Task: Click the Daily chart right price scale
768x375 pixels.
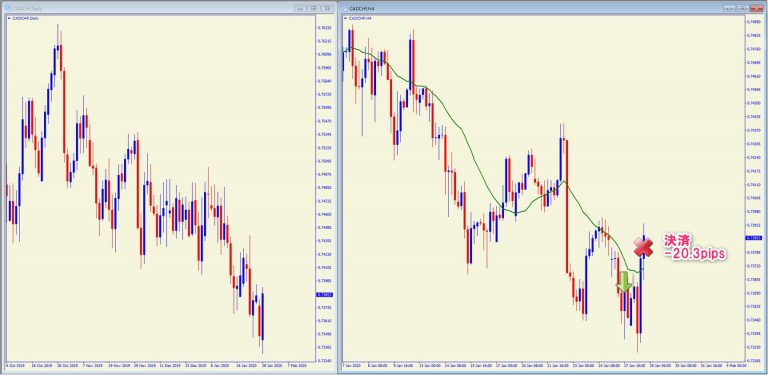Action: click(x=325, y=190)
